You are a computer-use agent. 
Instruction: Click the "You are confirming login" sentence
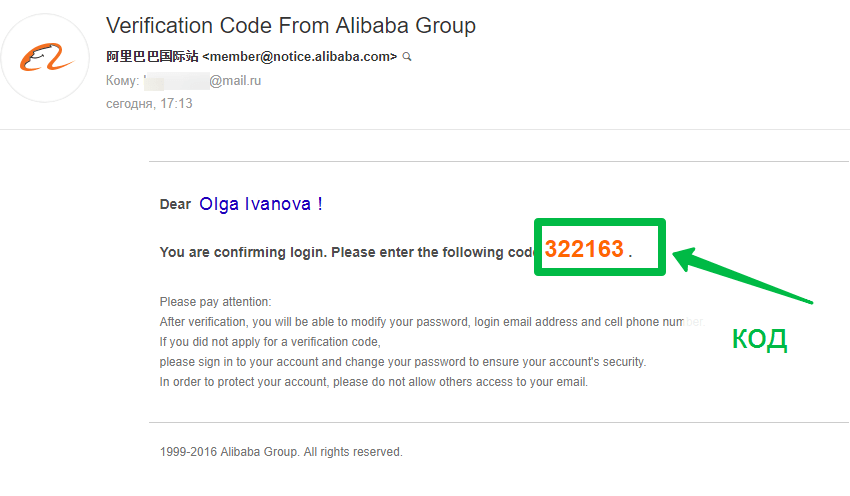340,252
